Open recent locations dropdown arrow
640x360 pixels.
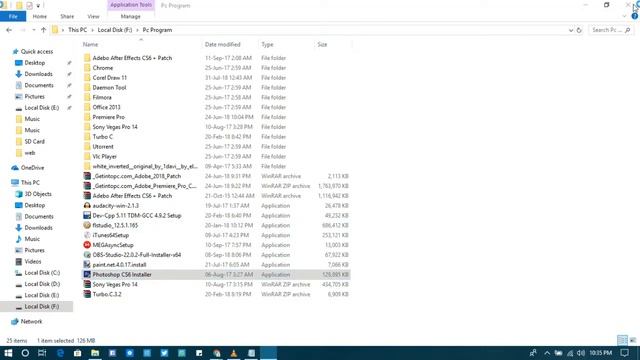pyautogui.click(x=33, y=30)
